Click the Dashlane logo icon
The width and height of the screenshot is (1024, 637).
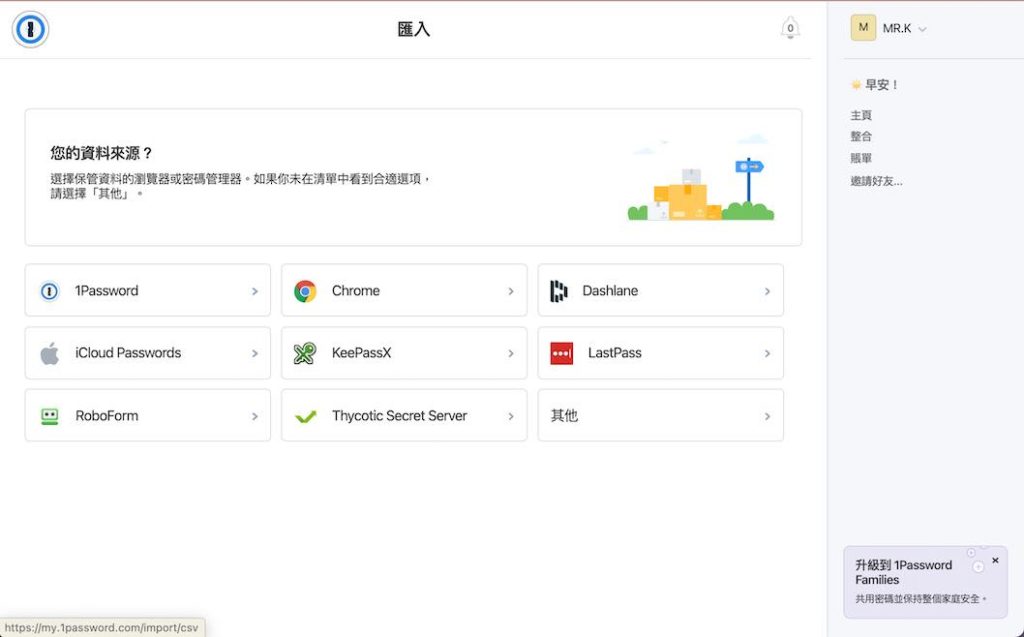coord(558,291)
